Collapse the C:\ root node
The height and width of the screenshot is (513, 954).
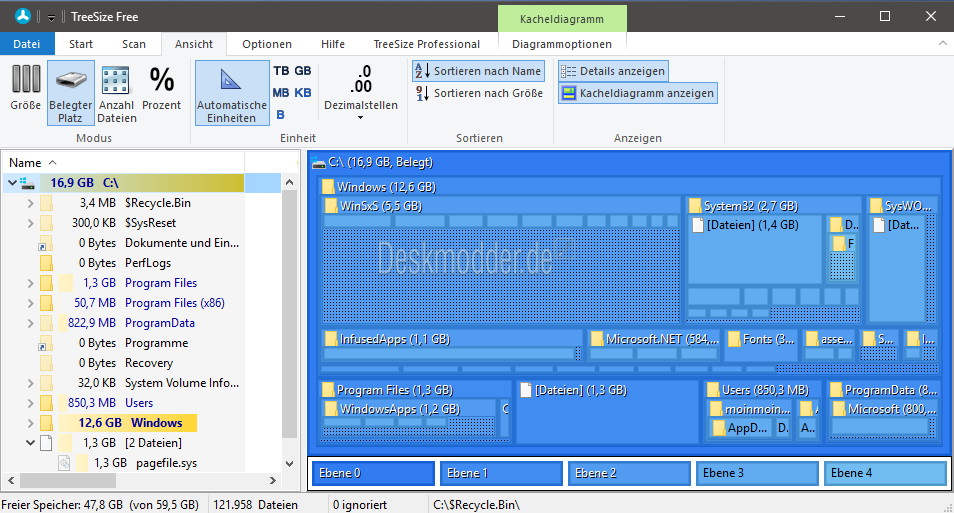(x=12, y=182)
